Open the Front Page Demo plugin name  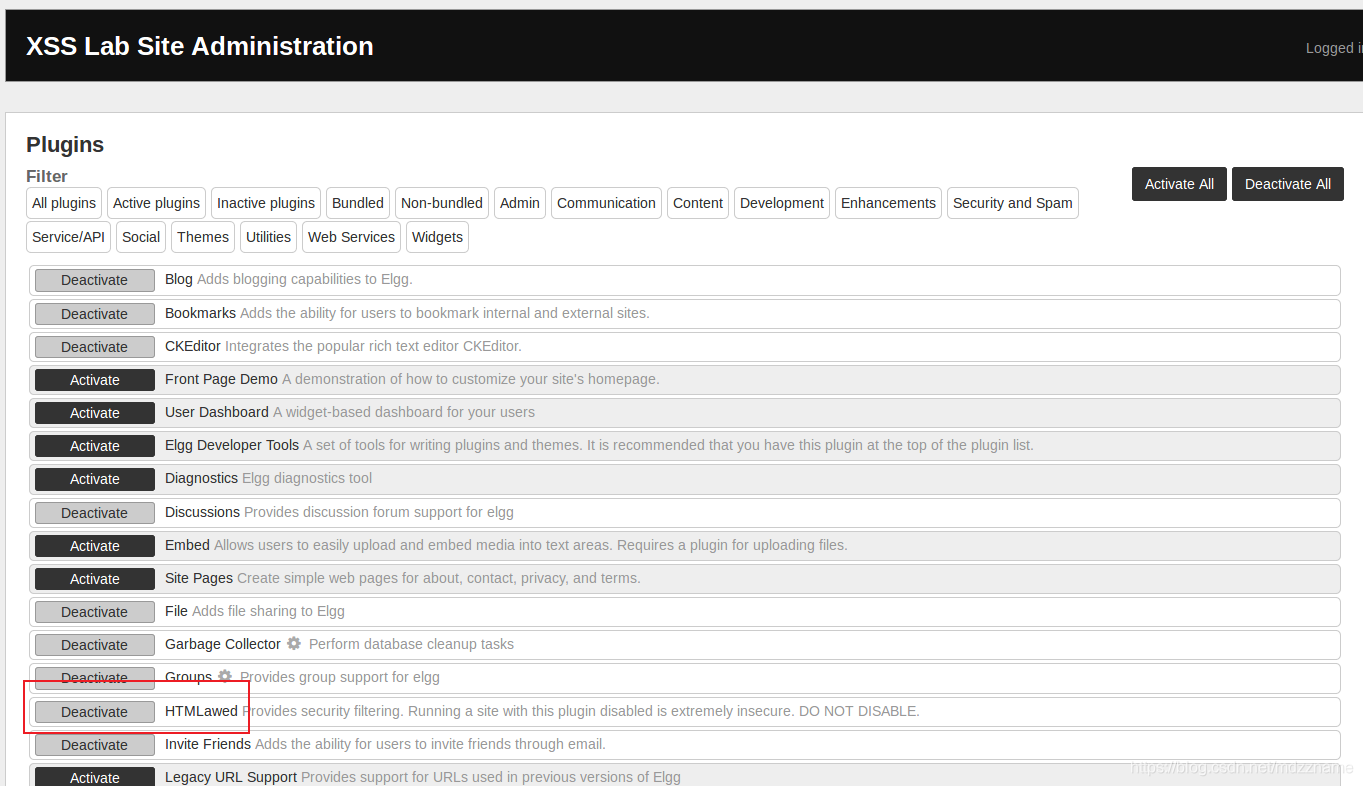click(221, 379)
